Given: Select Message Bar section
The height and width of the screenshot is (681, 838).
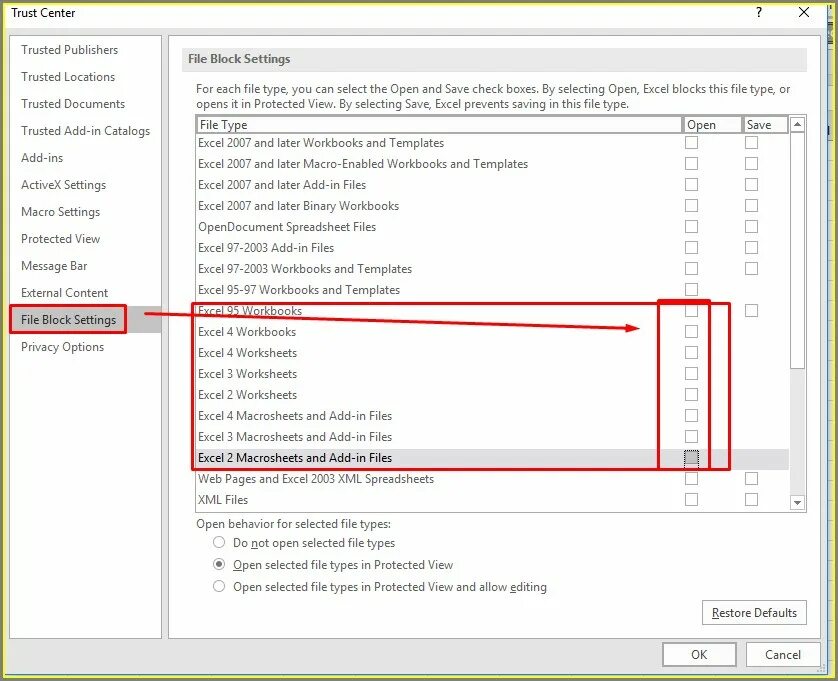Looking at the screenshot, I should coord(54,266).
